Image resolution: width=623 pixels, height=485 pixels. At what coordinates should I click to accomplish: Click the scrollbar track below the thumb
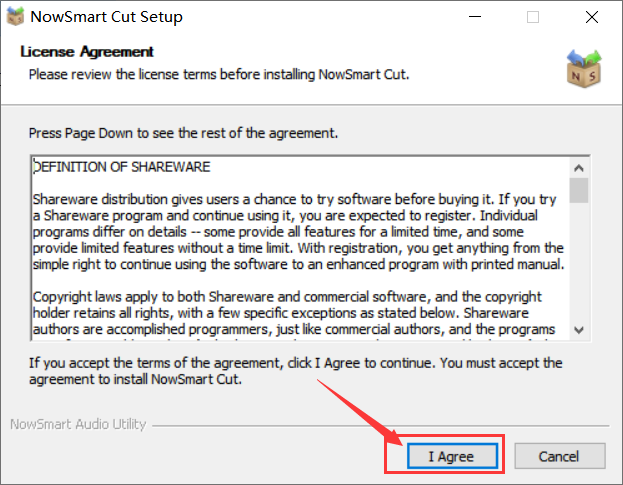pyautogui.click(x=578, y=261)
